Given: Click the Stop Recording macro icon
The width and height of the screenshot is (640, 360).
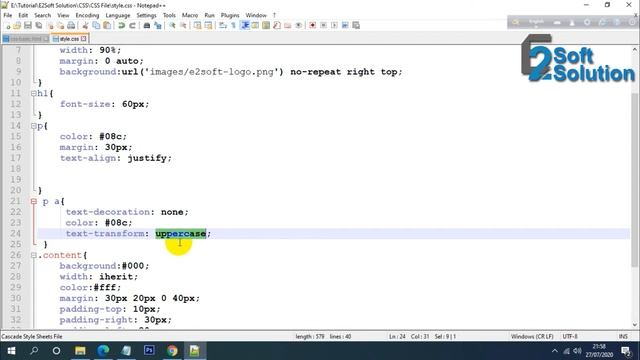Looking at the screenshot, I should click(323, 25).
